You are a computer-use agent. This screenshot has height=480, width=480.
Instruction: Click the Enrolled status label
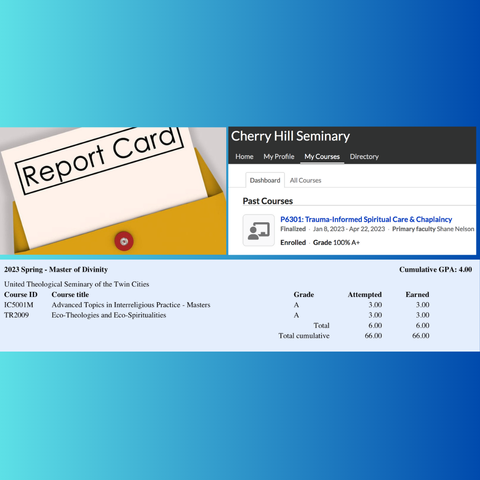coord(293,242)
